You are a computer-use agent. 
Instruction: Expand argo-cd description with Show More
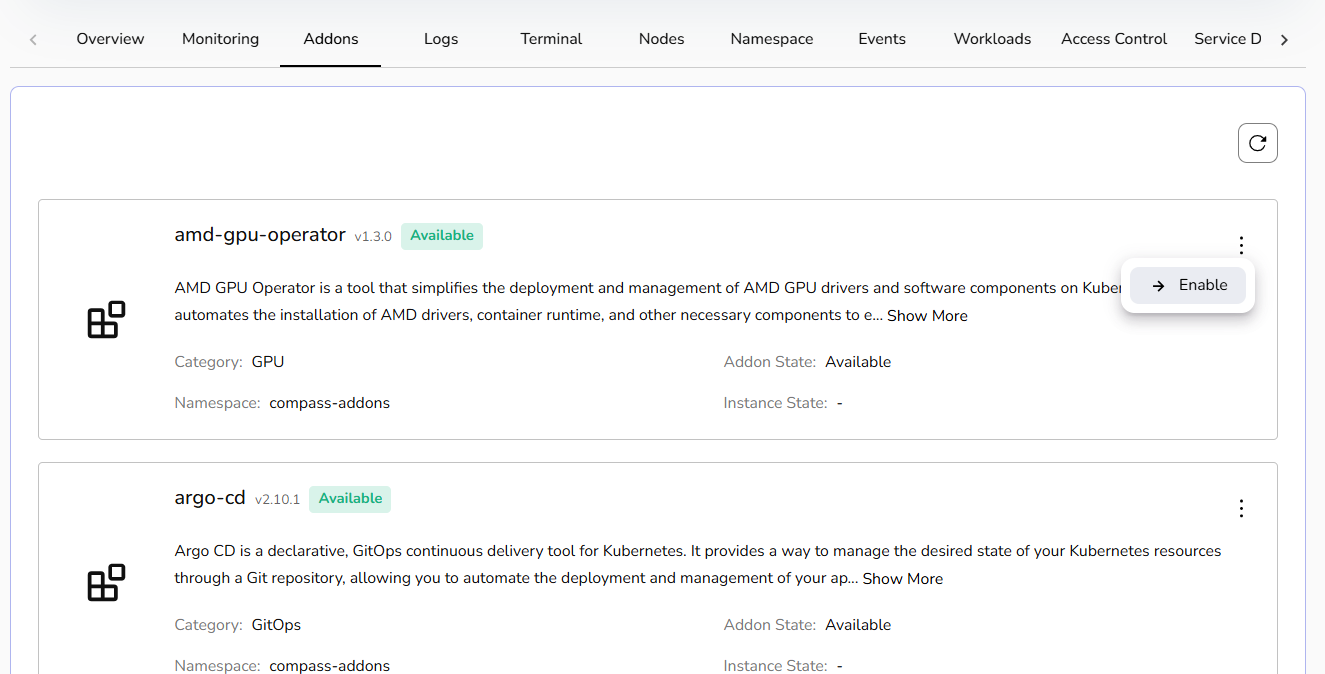[902, 579]
